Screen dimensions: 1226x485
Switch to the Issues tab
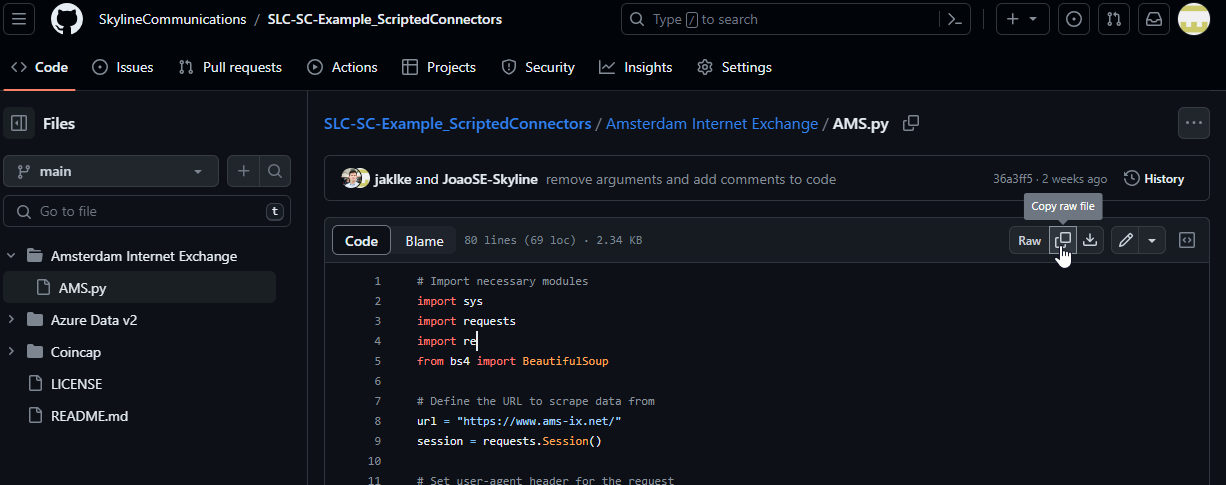[x=123, y=67]
